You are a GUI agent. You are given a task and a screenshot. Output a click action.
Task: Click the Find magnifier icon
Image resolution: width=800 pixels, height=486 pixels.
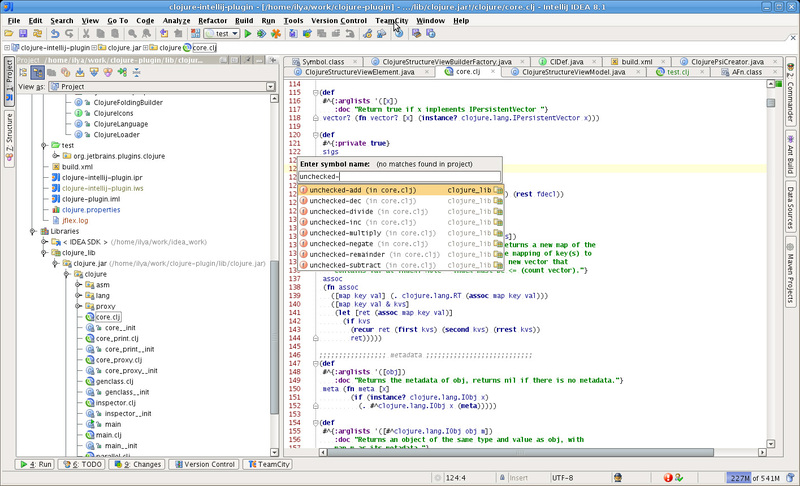[132, 34]
